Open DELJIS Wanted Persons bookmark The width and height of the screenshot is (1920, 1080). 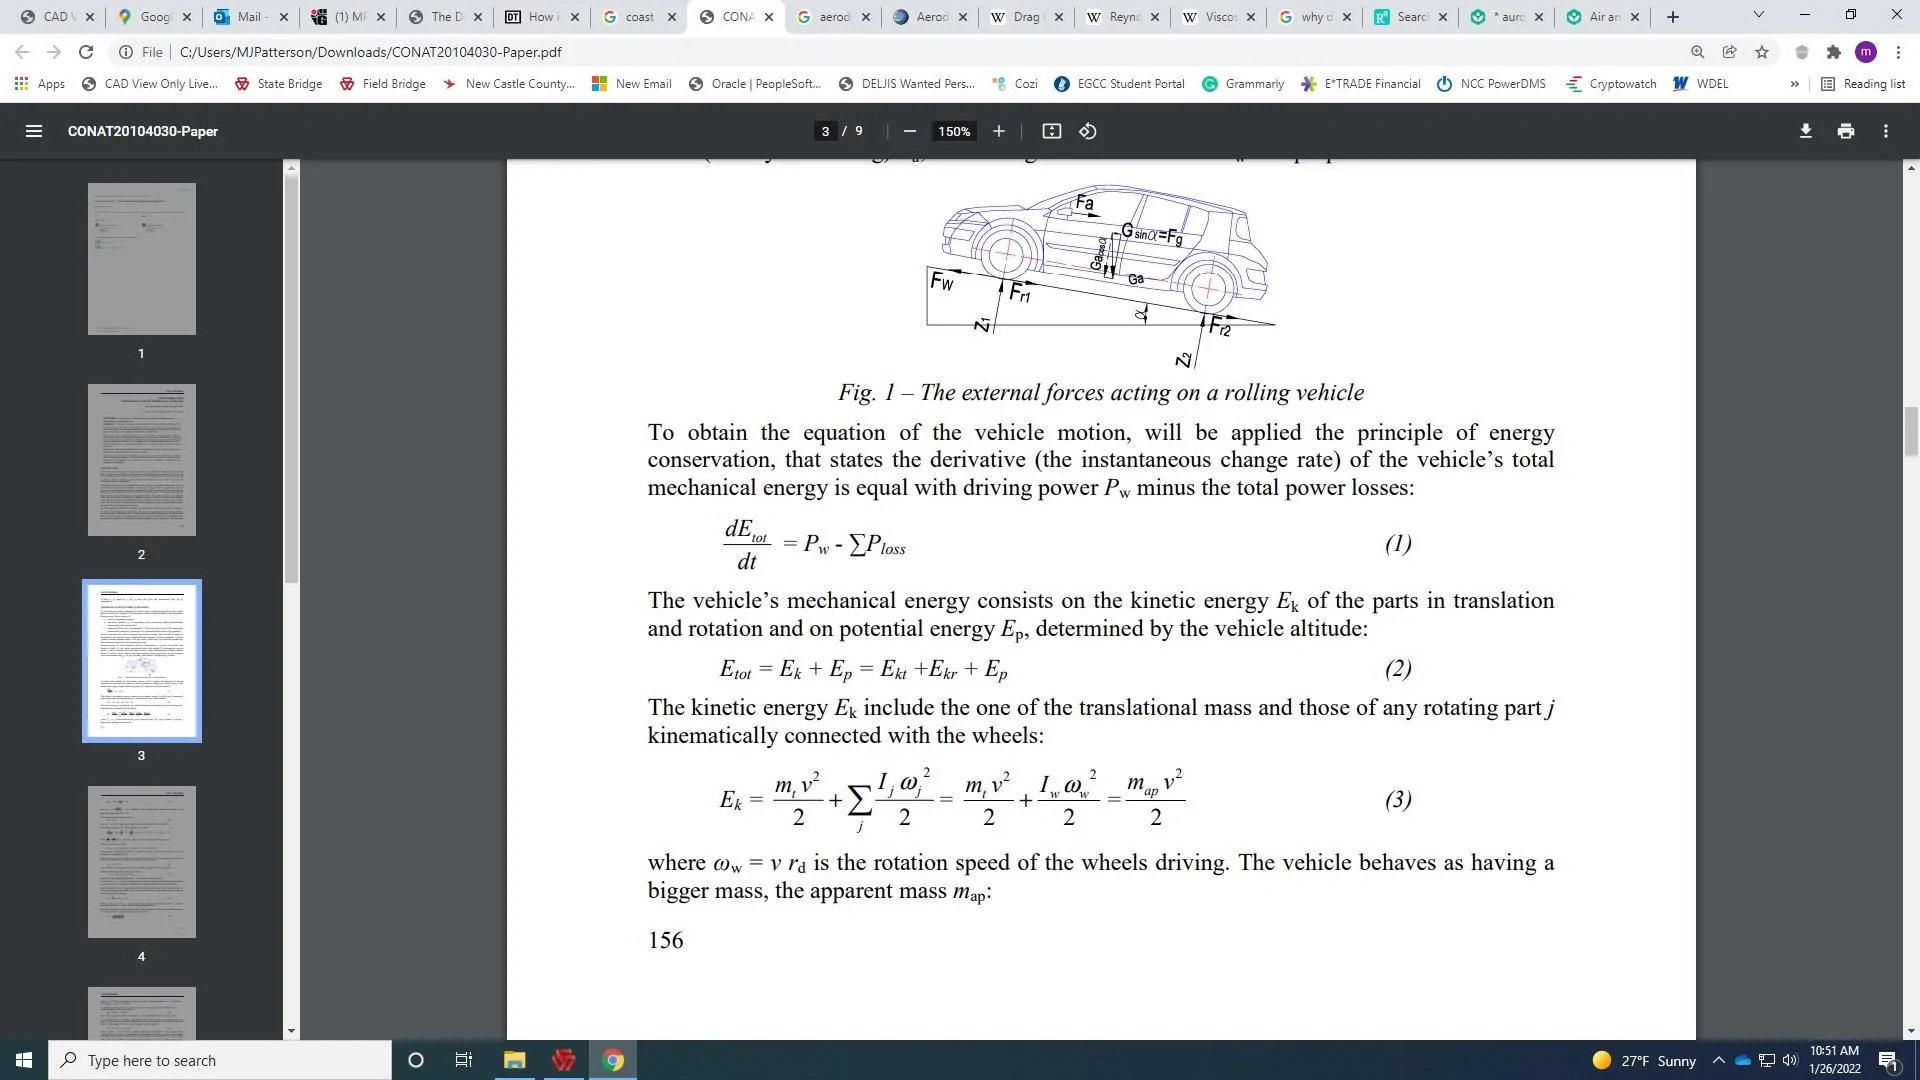(x=907, y=84)
